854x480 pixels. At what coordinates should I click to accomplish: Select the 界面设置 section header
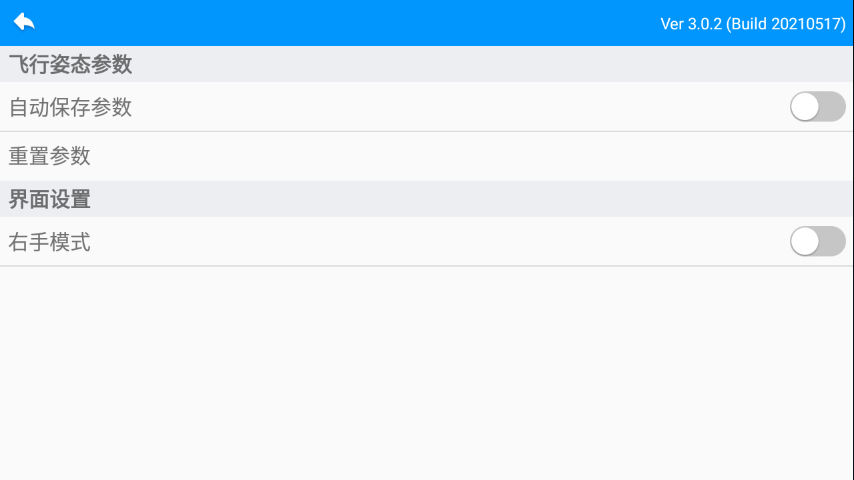[50, 199]
